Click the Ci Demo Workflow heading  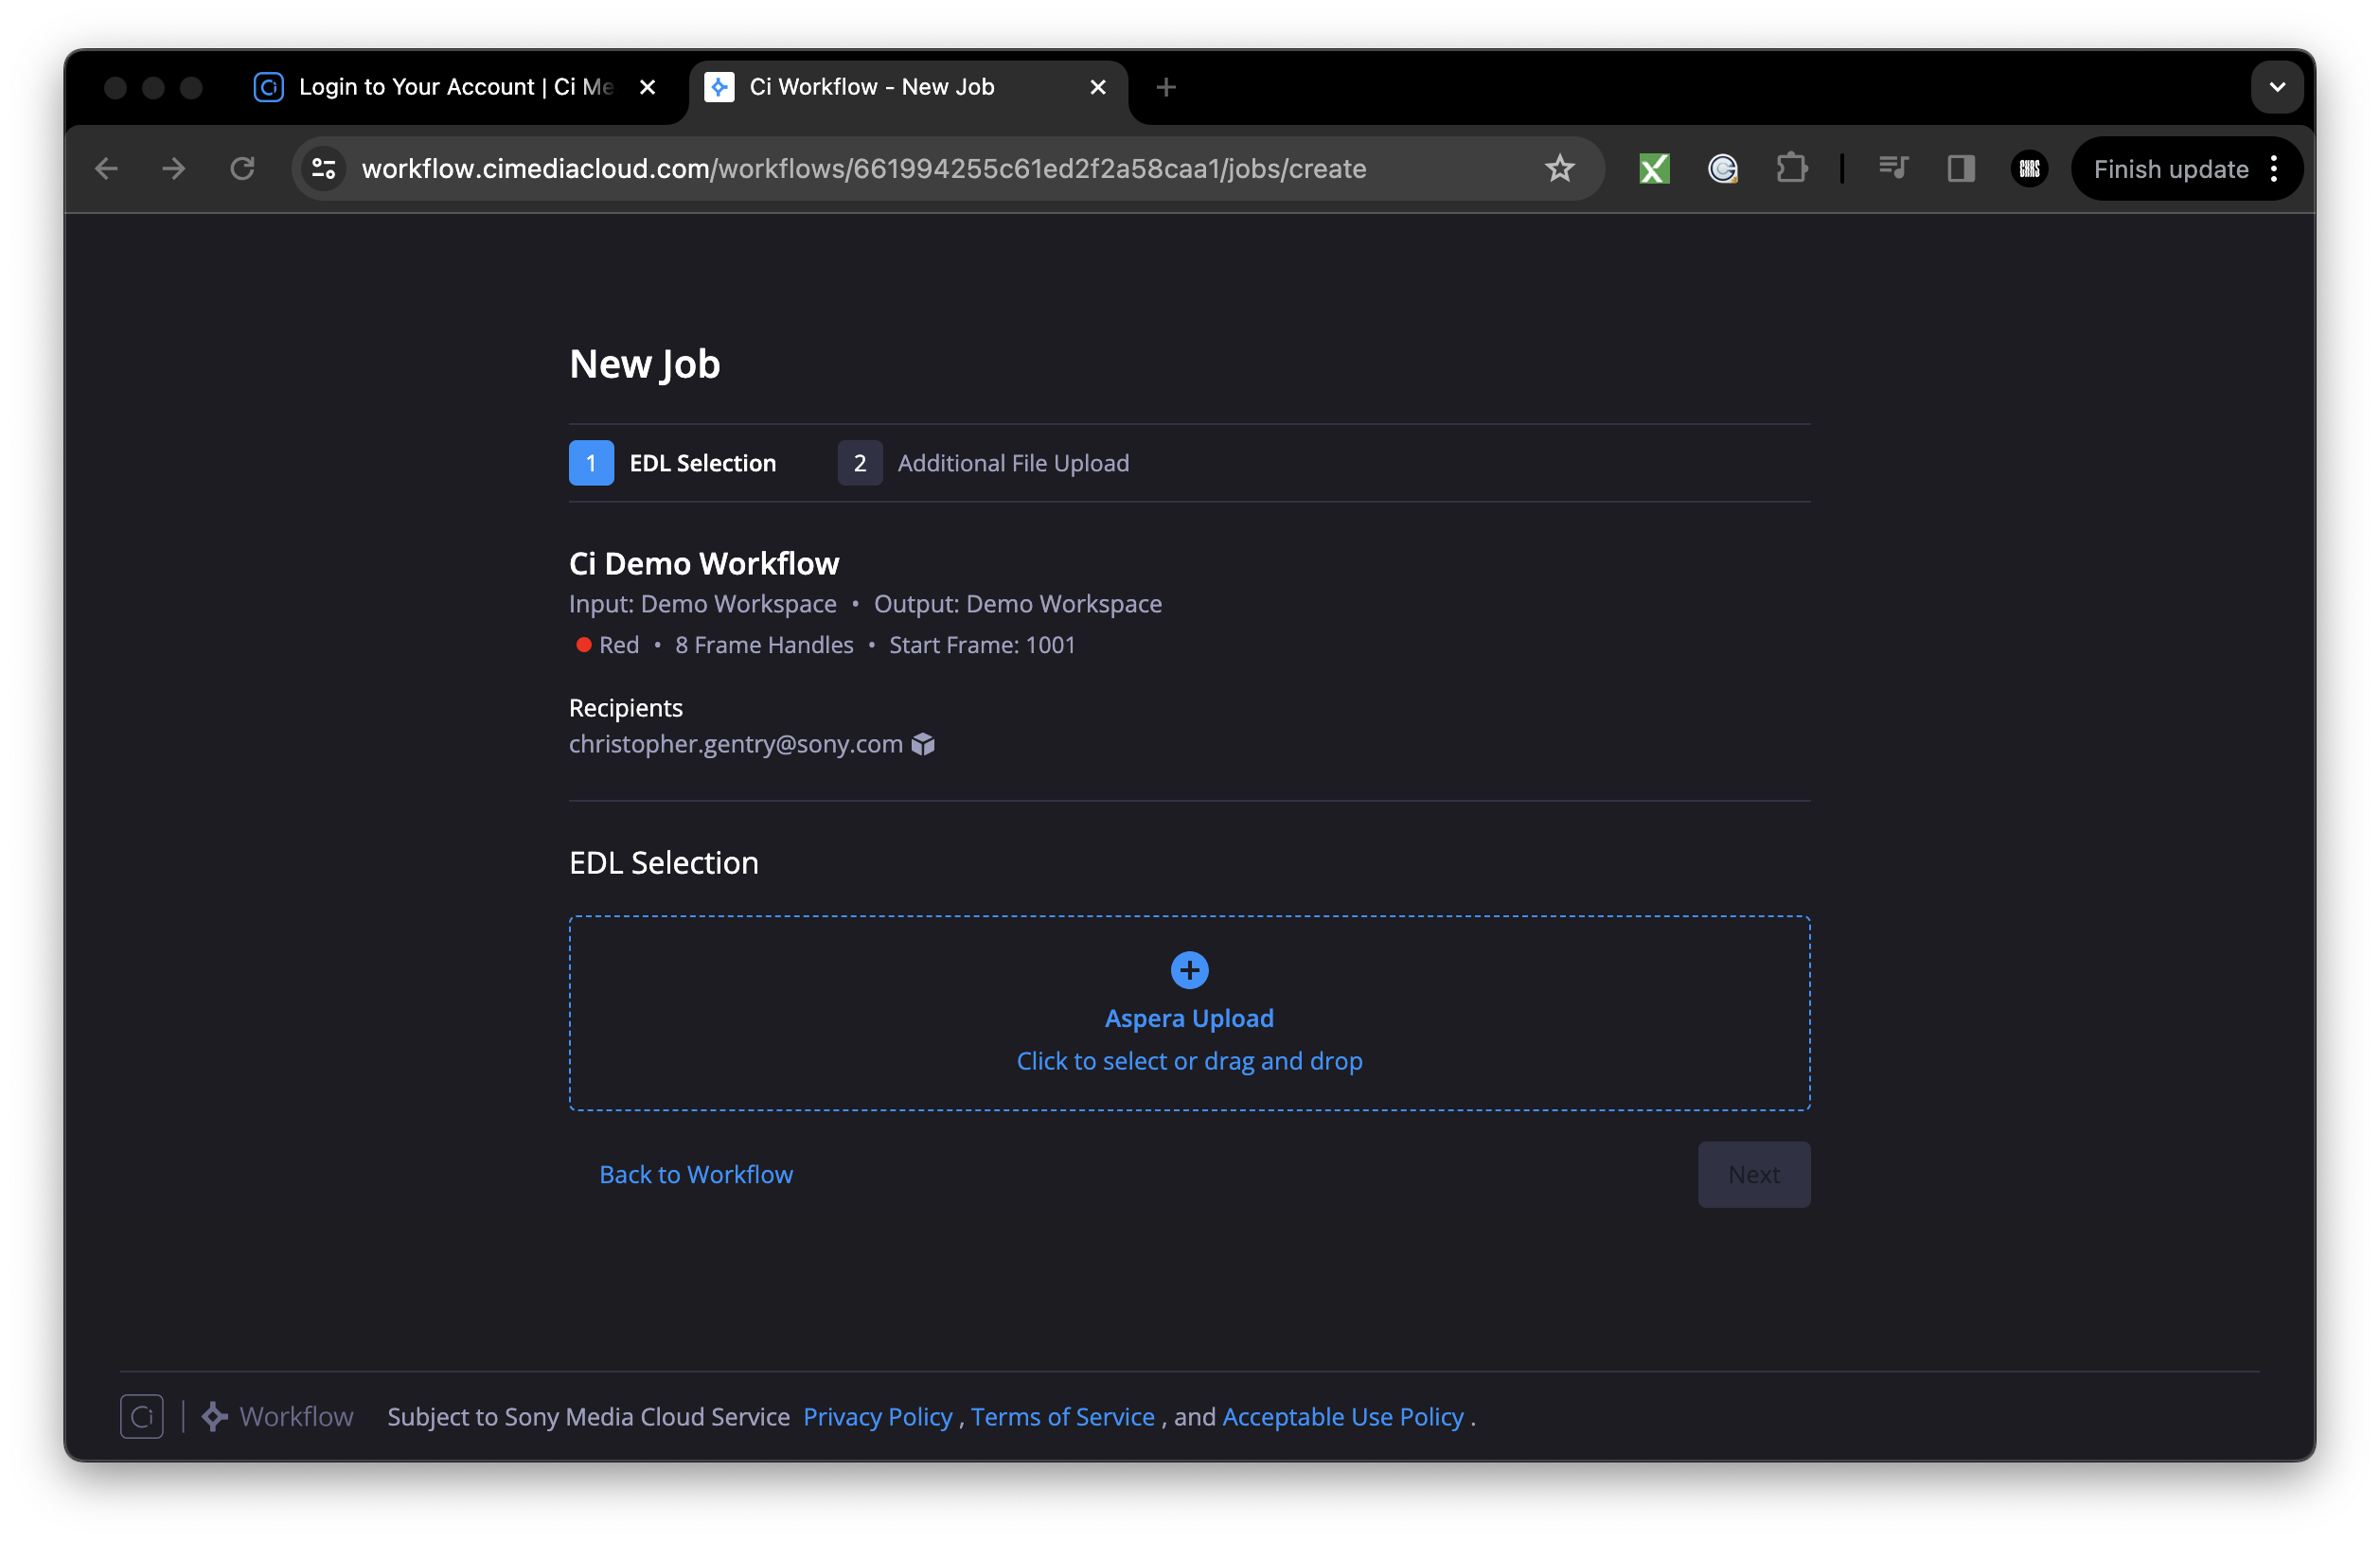[x=704, y=563]
